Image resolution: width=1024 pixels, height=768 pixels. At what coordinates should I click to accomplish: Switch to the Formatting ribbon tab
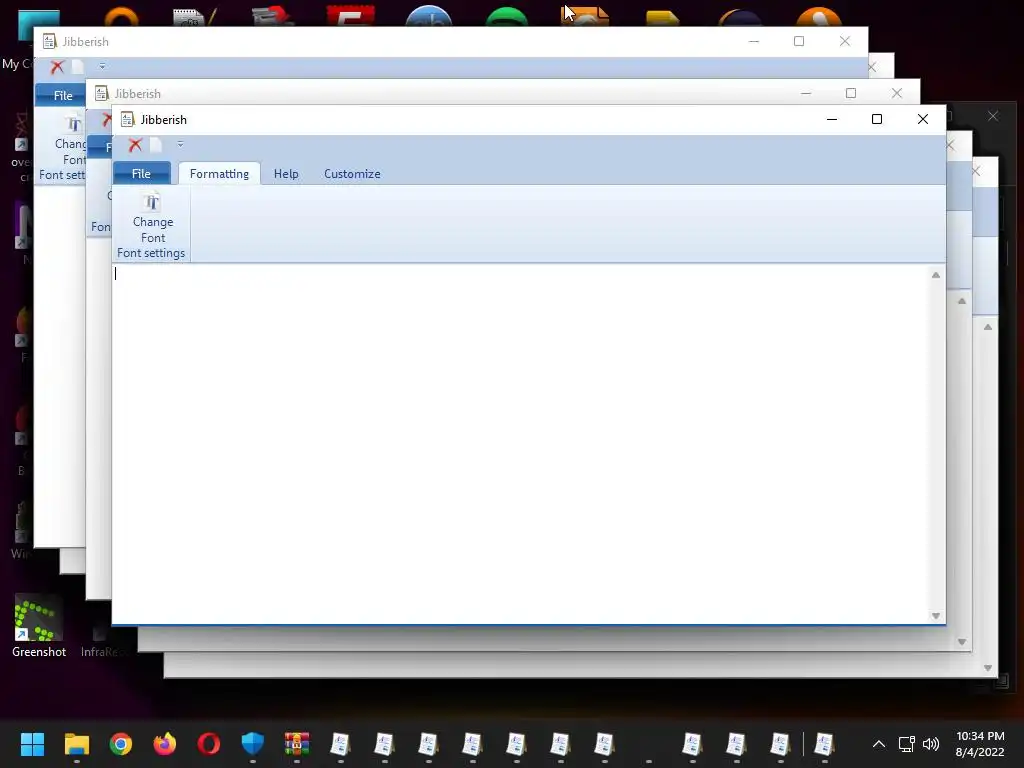219,174
